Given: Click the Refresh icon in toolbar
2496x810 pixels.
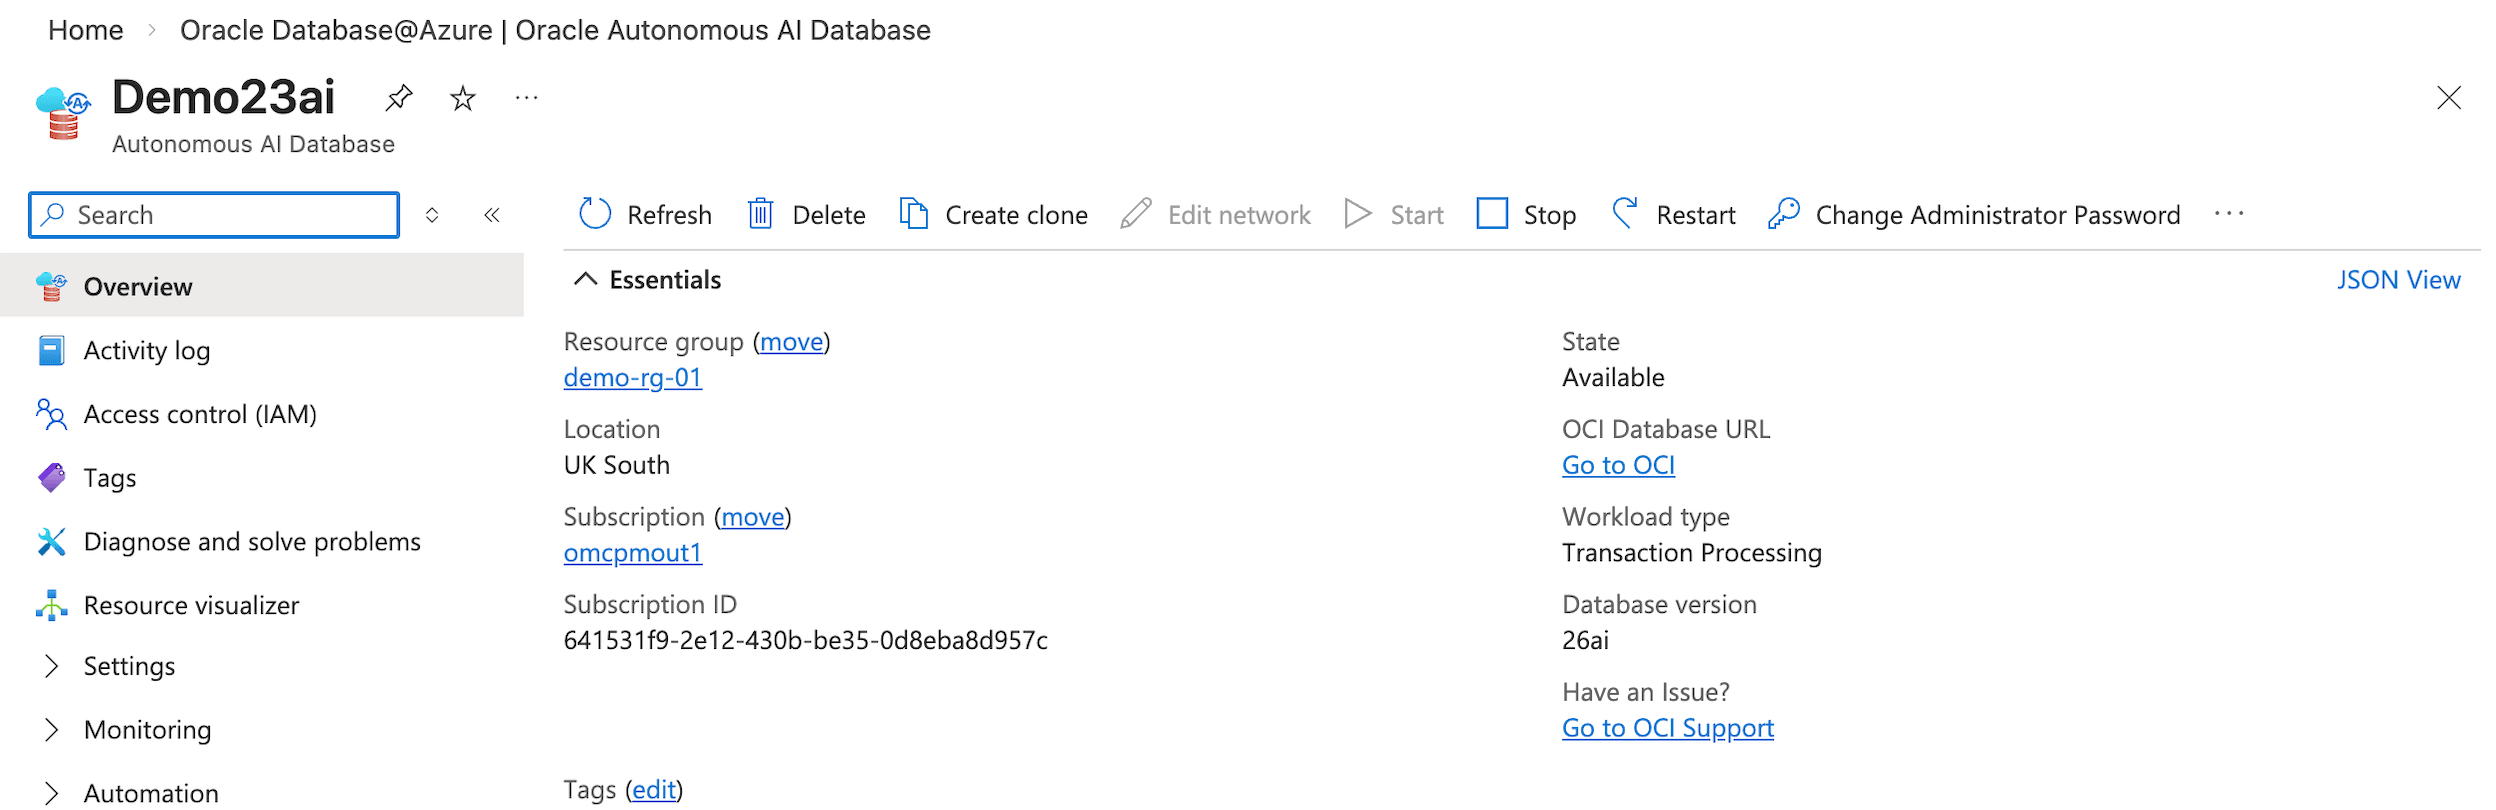Looking at the screenshot, I should 595,214.
